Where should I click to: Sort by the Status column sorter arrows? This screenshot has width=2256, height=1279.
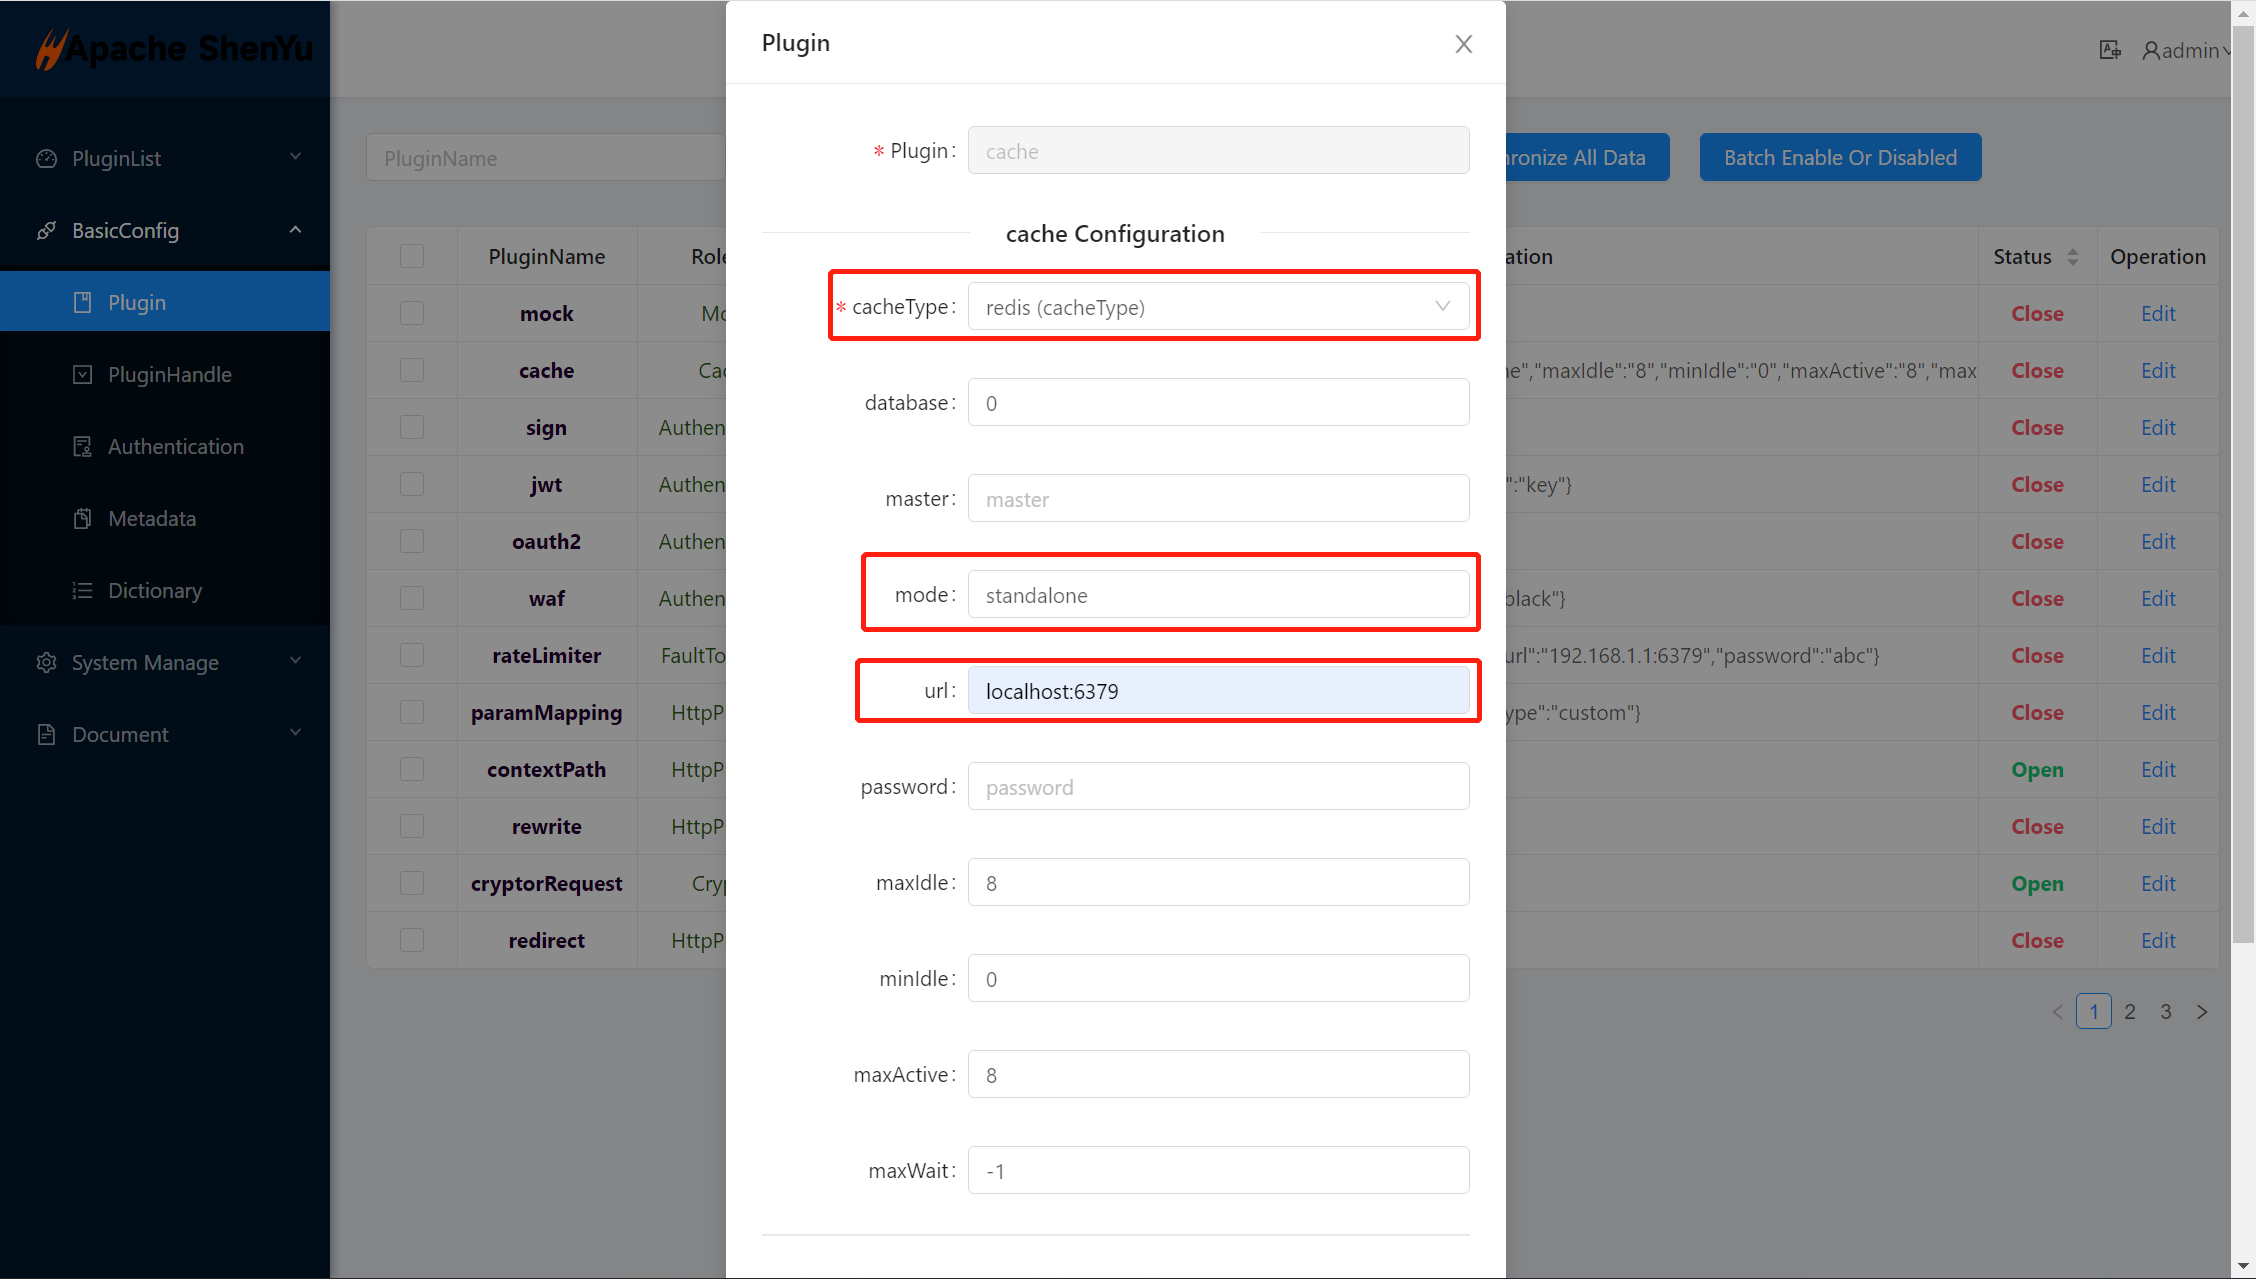pyautogui.click(x=2073, y=257)
